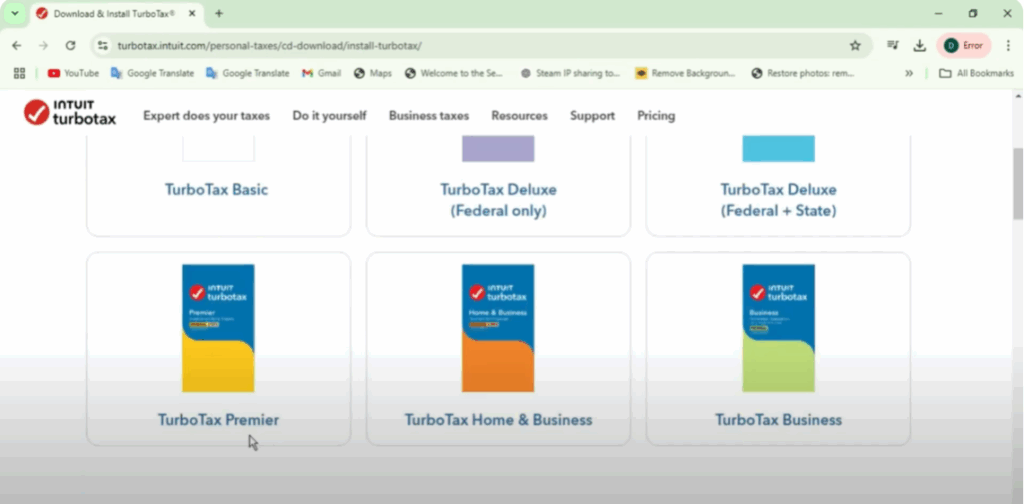Open the second Google Translate bookmark
1024x504 pixels.
(248, 73)
